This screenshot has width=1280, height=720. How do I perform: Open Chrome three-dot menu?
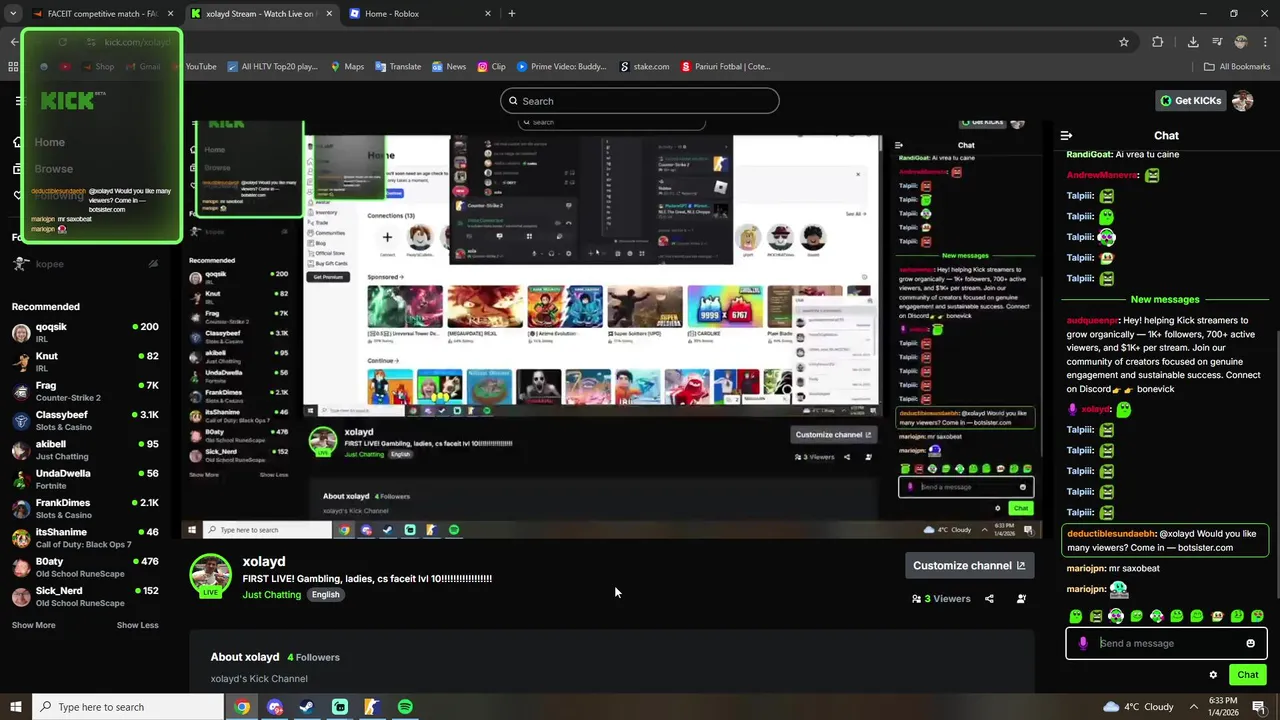(1265, 42)
